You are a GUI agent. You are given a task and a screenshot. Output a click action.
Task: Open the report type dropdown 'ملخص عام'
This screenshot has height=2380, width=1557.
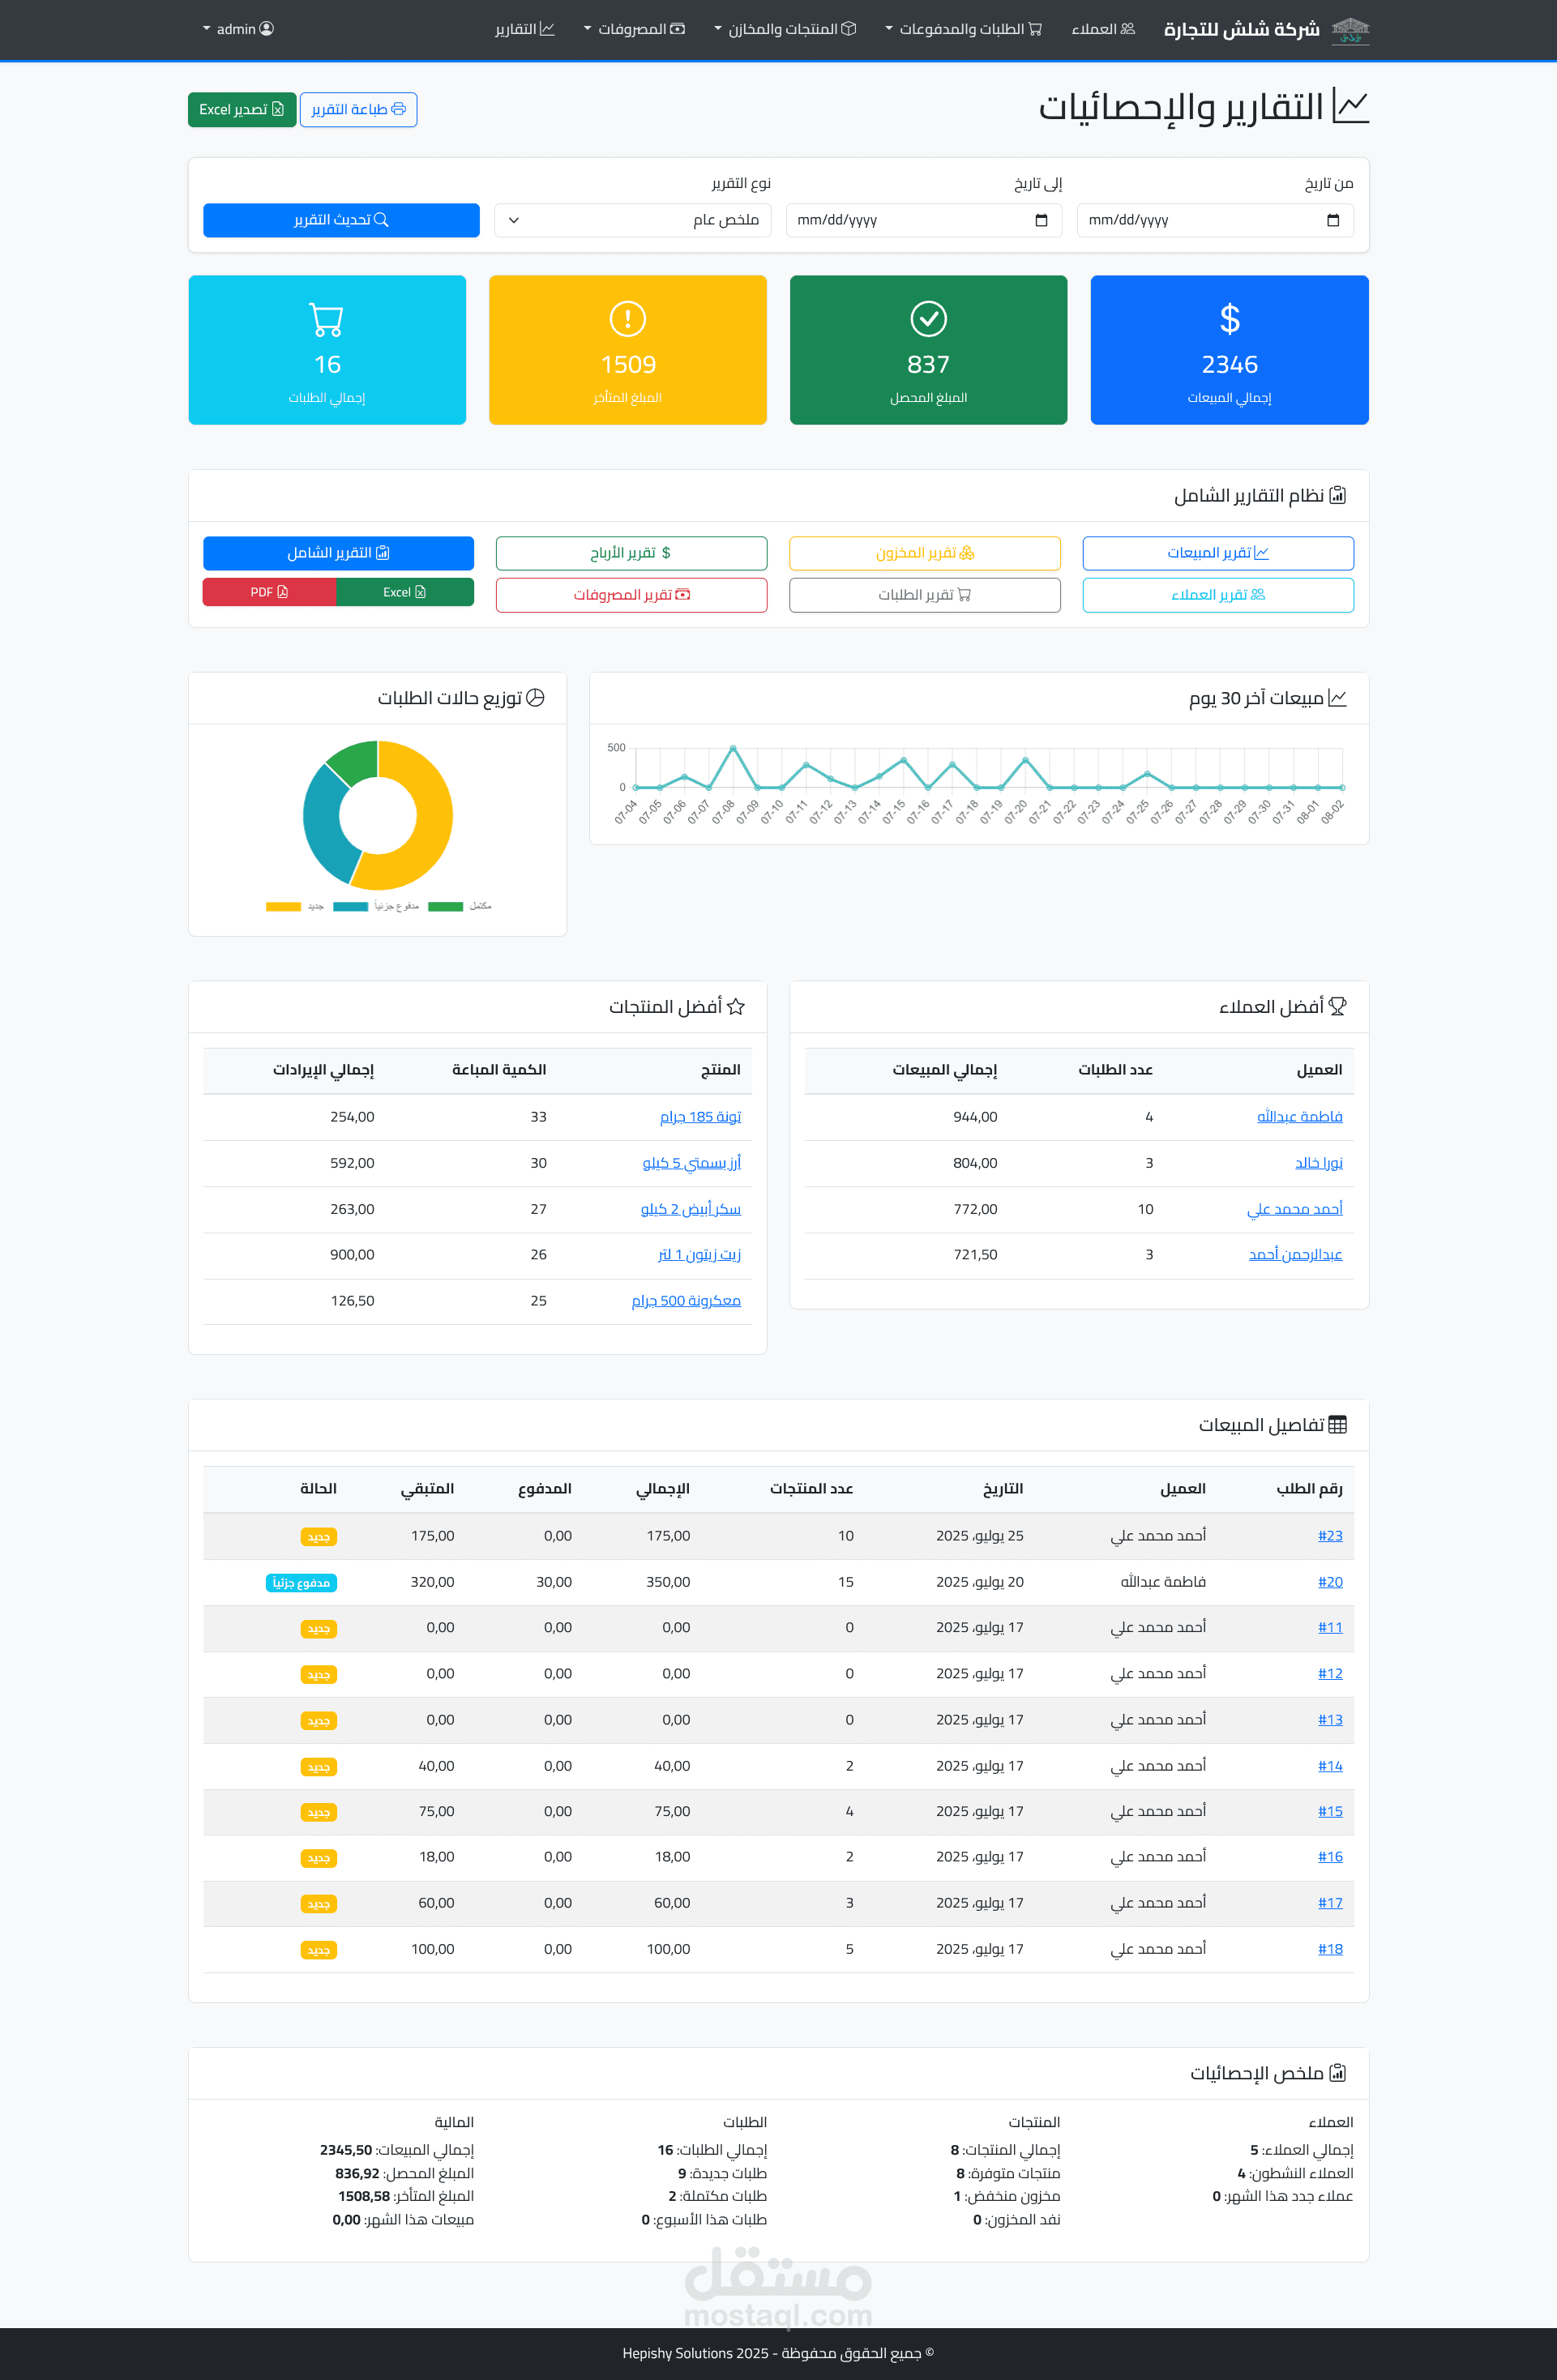[632, 220]
